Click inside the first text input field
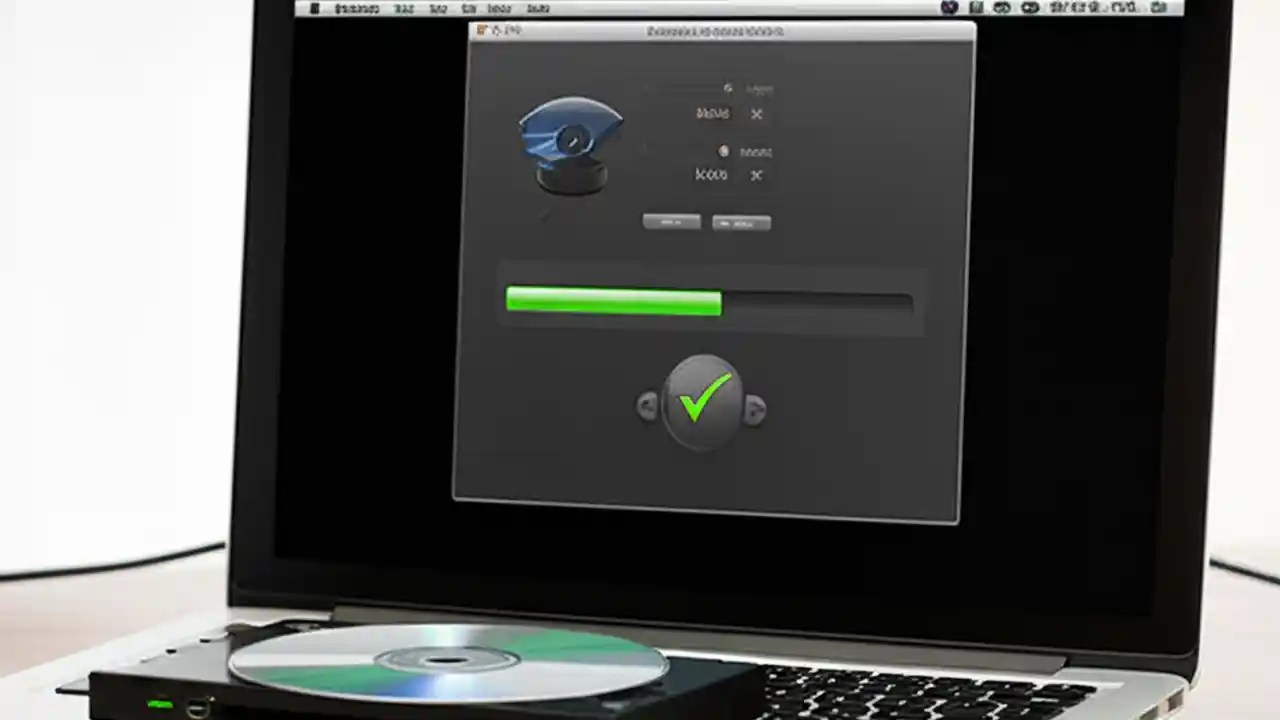 (712, 114)
